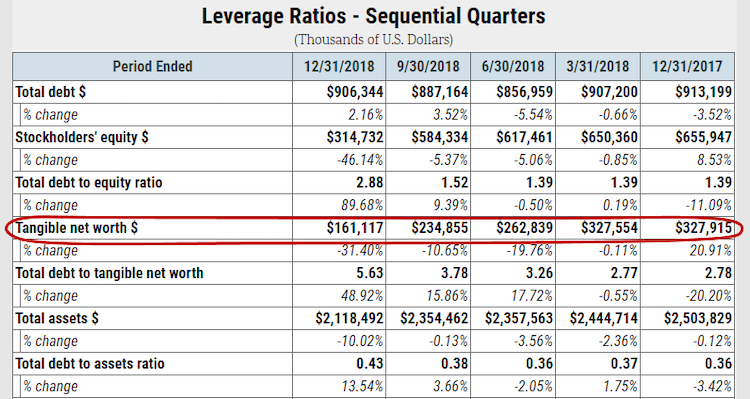Click the Total debt to assets ratio label
The height and width of the screenshot is (399, 750).
coord(90,364)
